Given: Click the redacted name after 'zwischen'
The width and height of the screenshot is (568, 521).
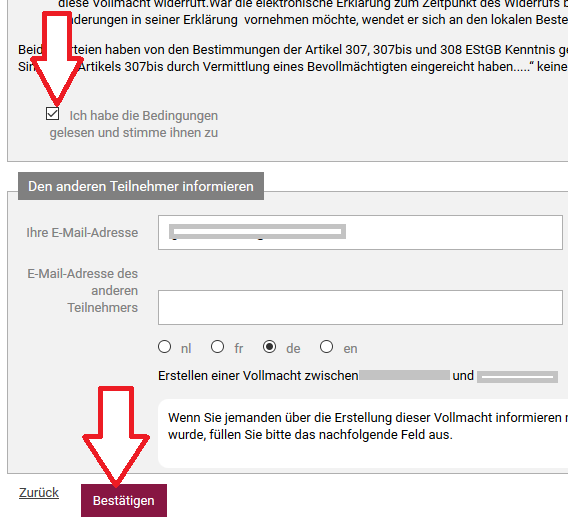Looking at the screenshot, I should (405, 375).
